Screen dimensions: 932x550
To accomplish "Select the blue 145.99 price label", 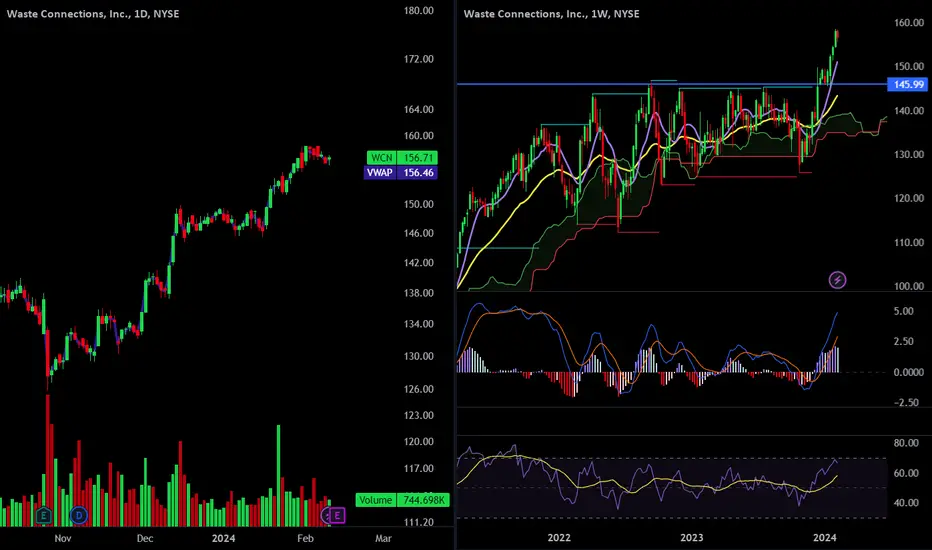I will click(x=907, y=84).
